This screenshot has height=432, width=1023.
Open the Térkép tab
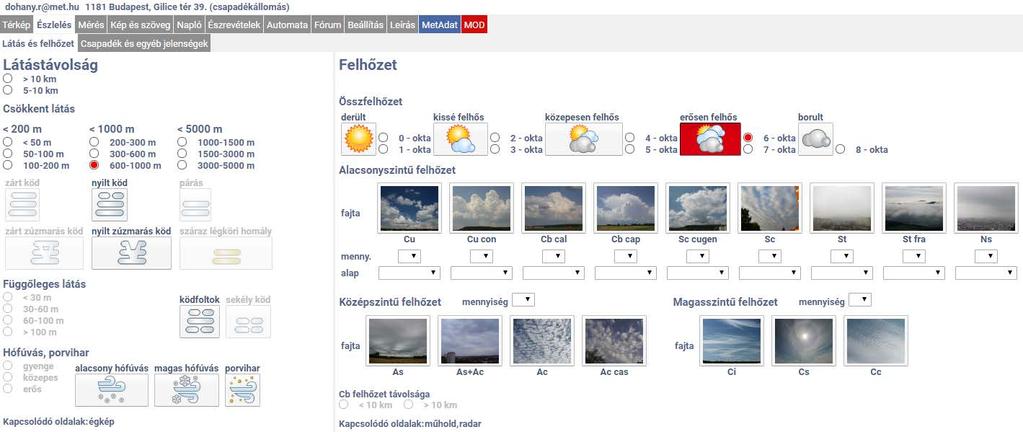[16, 25]
